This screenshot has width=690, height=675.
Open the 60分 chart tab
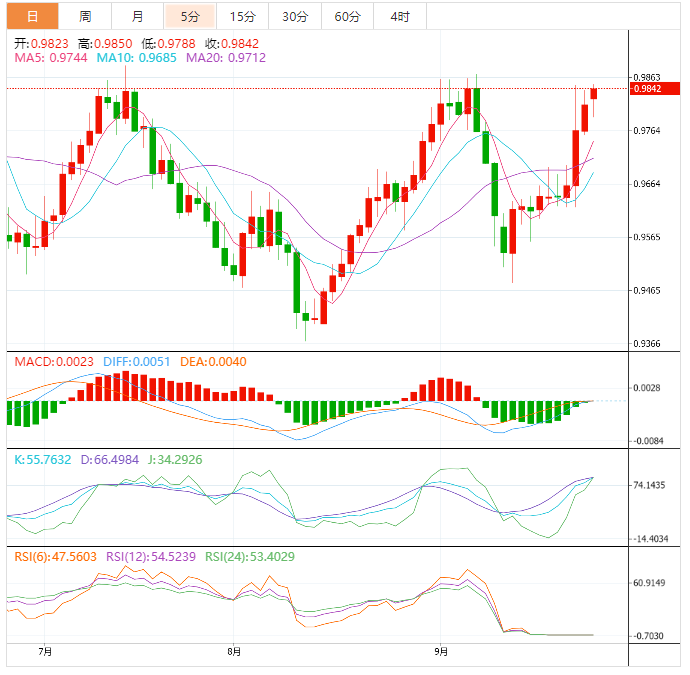pyautogui.click(x=348, y=16)
